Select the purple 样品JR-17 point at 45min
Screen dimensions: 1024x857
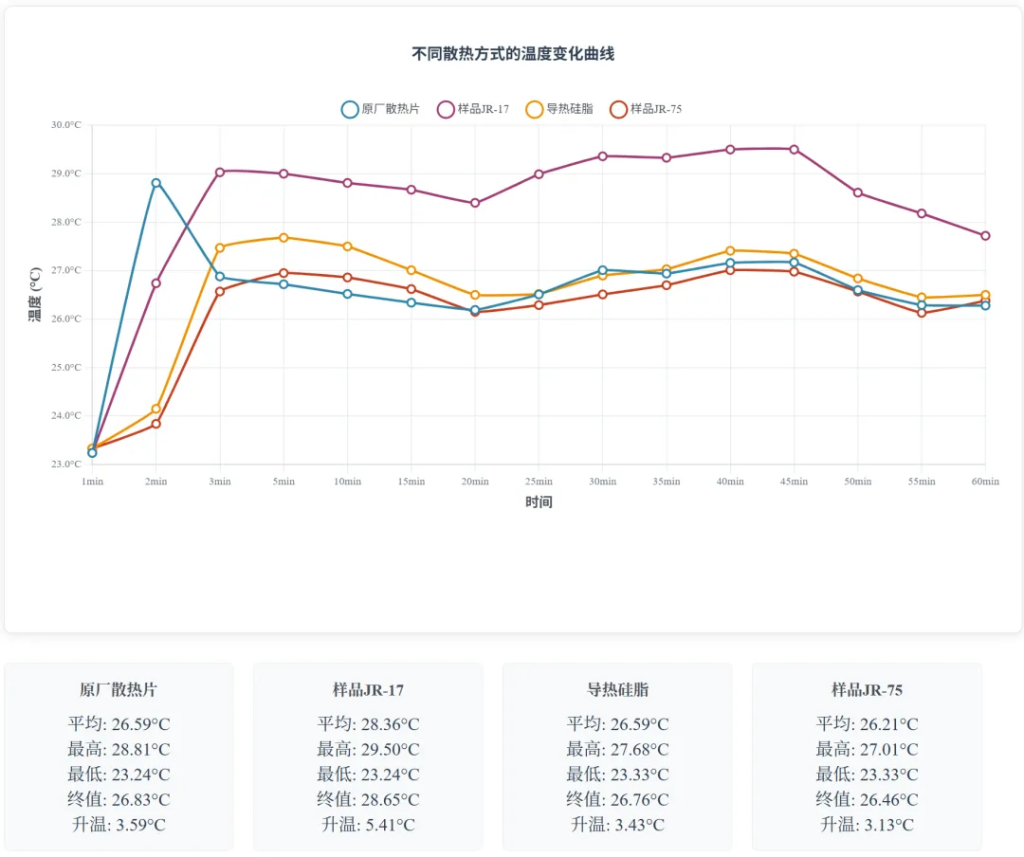point(794,149)
